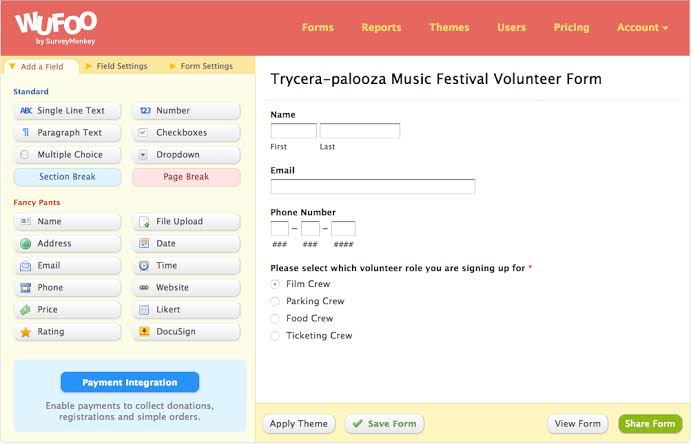Screen dimensions: 691x444
Task: Choose the Parking Crew radio option
Action: point(276,301)
